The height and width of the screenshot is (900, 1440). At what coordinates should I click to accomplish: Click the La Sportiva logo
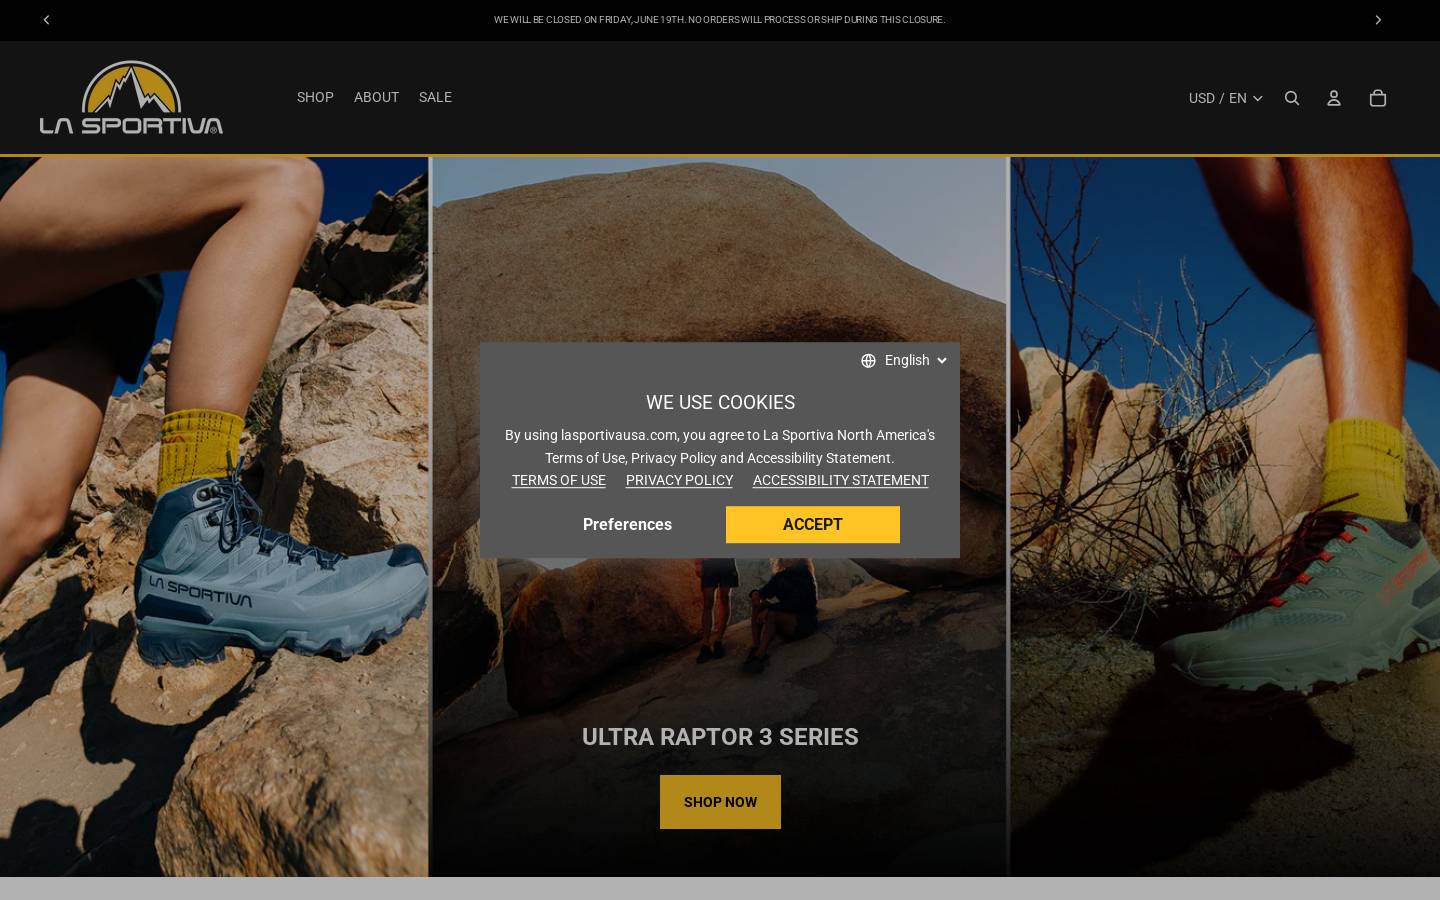(131, 97)
